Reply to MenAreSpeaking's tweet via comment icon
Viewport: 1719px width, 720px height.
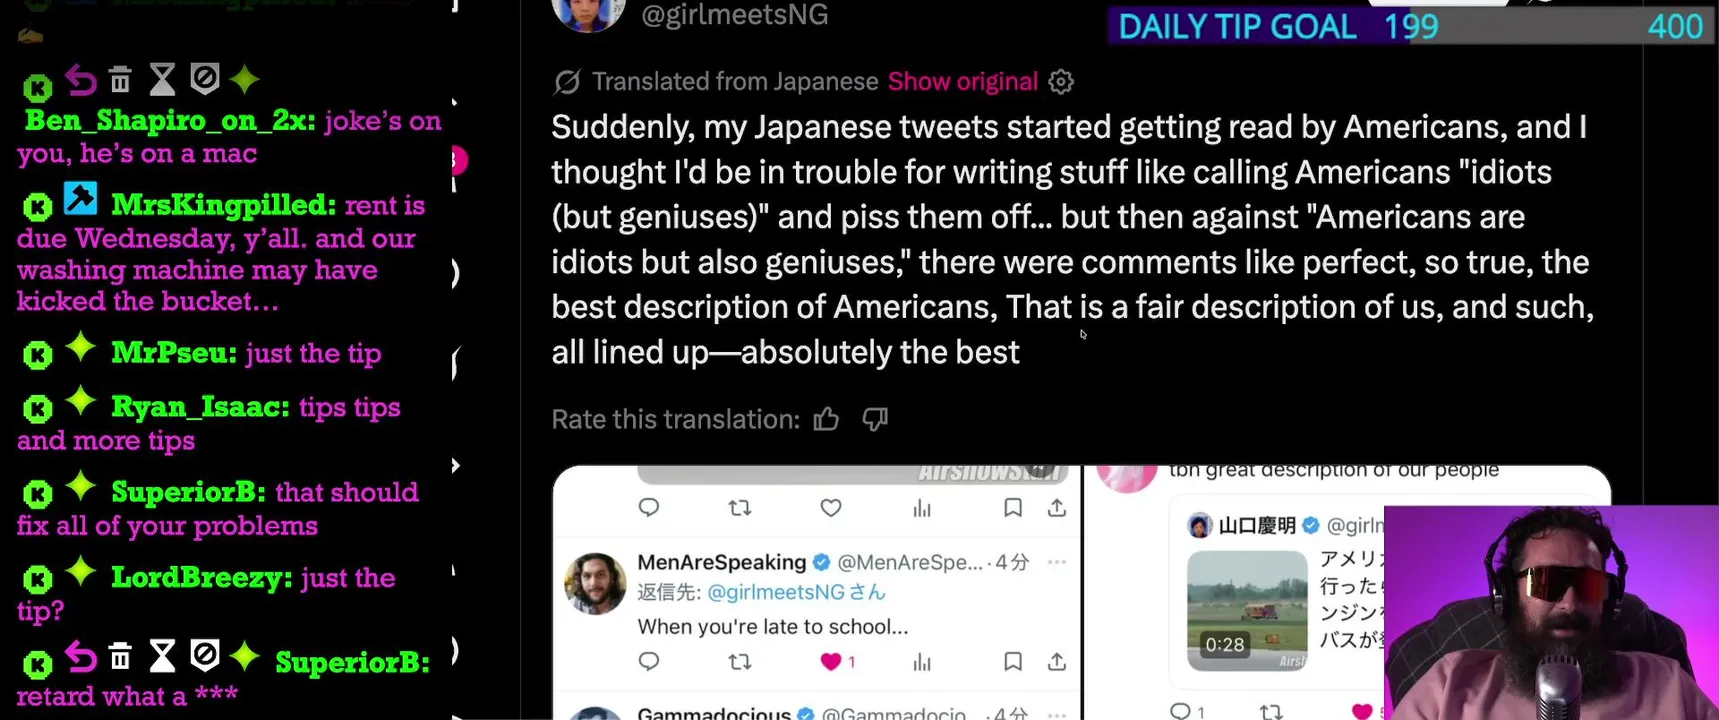pos(649,661)
